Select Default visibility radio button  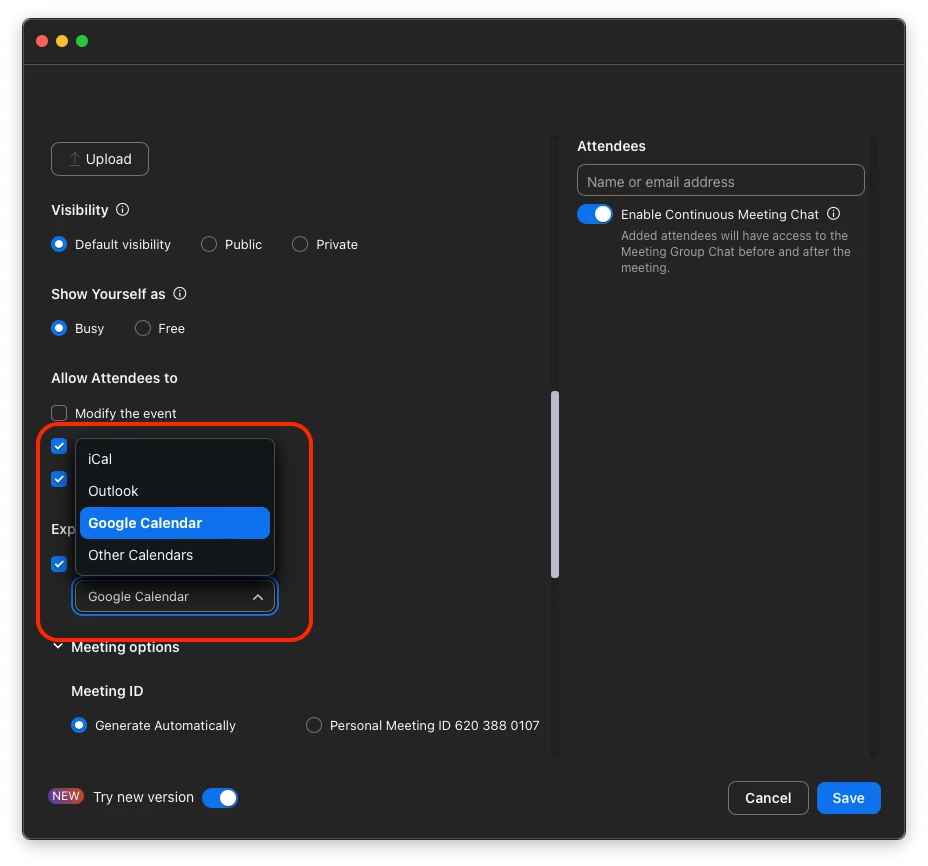pos(59,244)
